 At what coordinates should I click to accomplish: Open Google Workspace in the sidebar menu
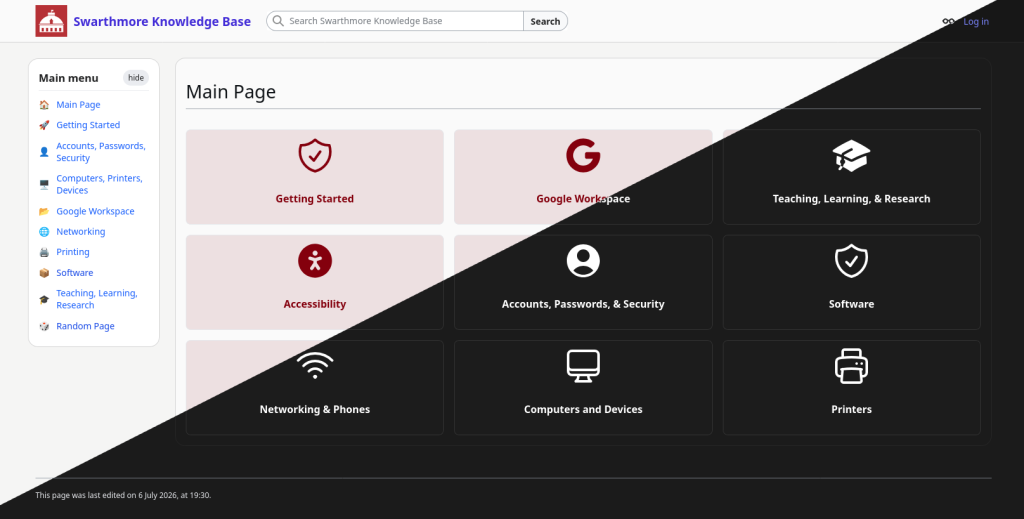(x=95, y=211)
